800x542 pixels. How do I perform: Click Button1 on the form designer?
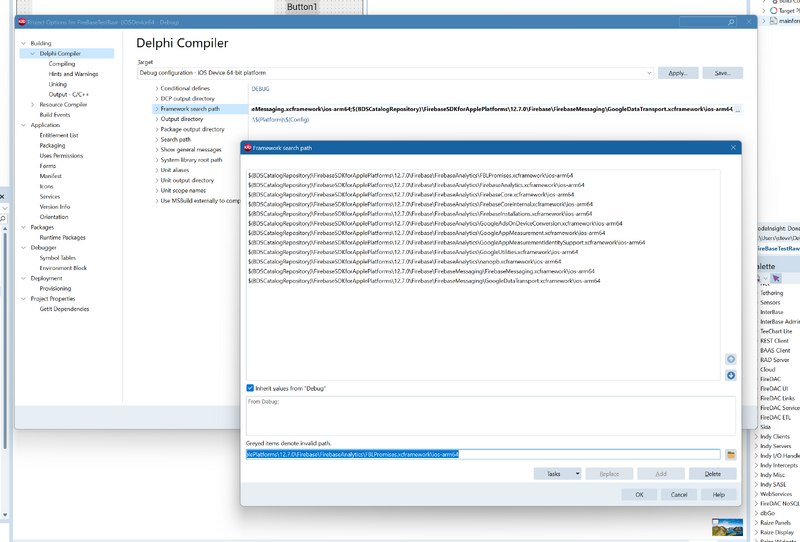click(x=302, y=7)
